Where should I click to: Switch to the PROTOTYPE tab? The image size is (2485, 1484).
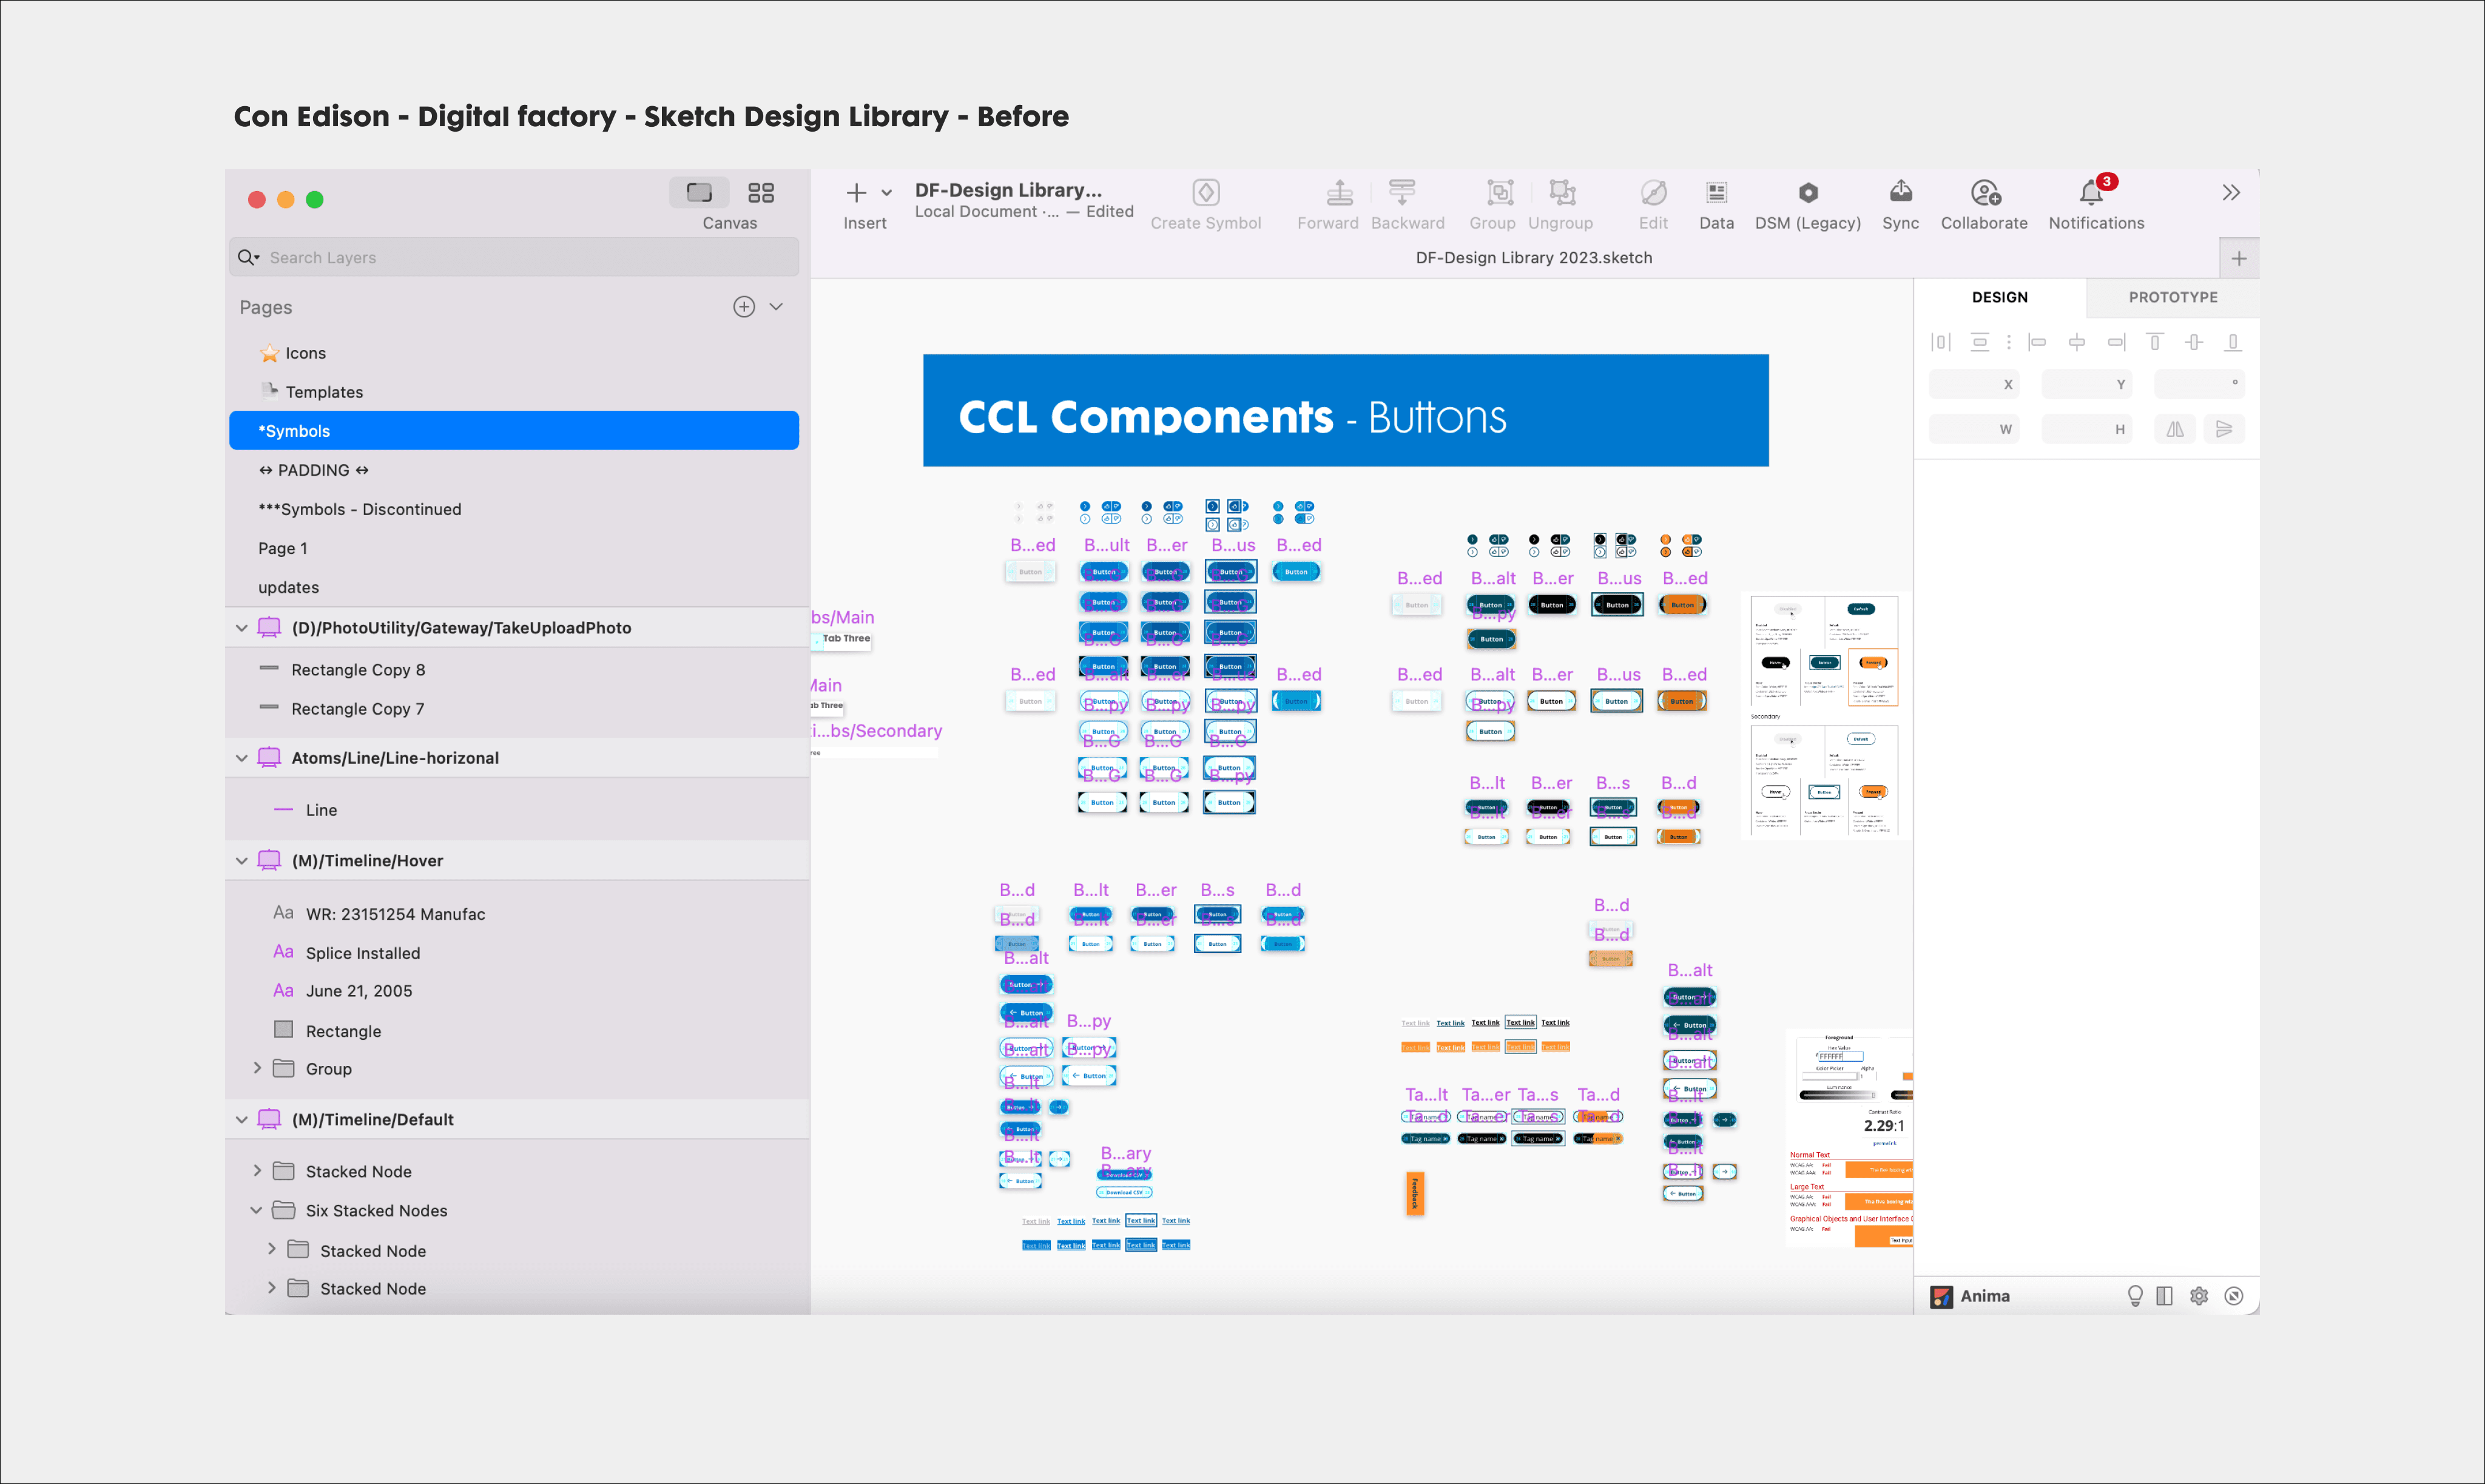coord(2172,297)
